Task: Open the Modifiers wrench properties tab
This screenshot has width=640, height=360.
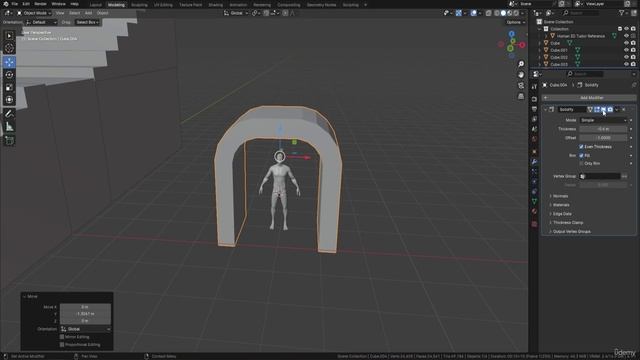Action: pyautogui.click(x=534, y=162)
